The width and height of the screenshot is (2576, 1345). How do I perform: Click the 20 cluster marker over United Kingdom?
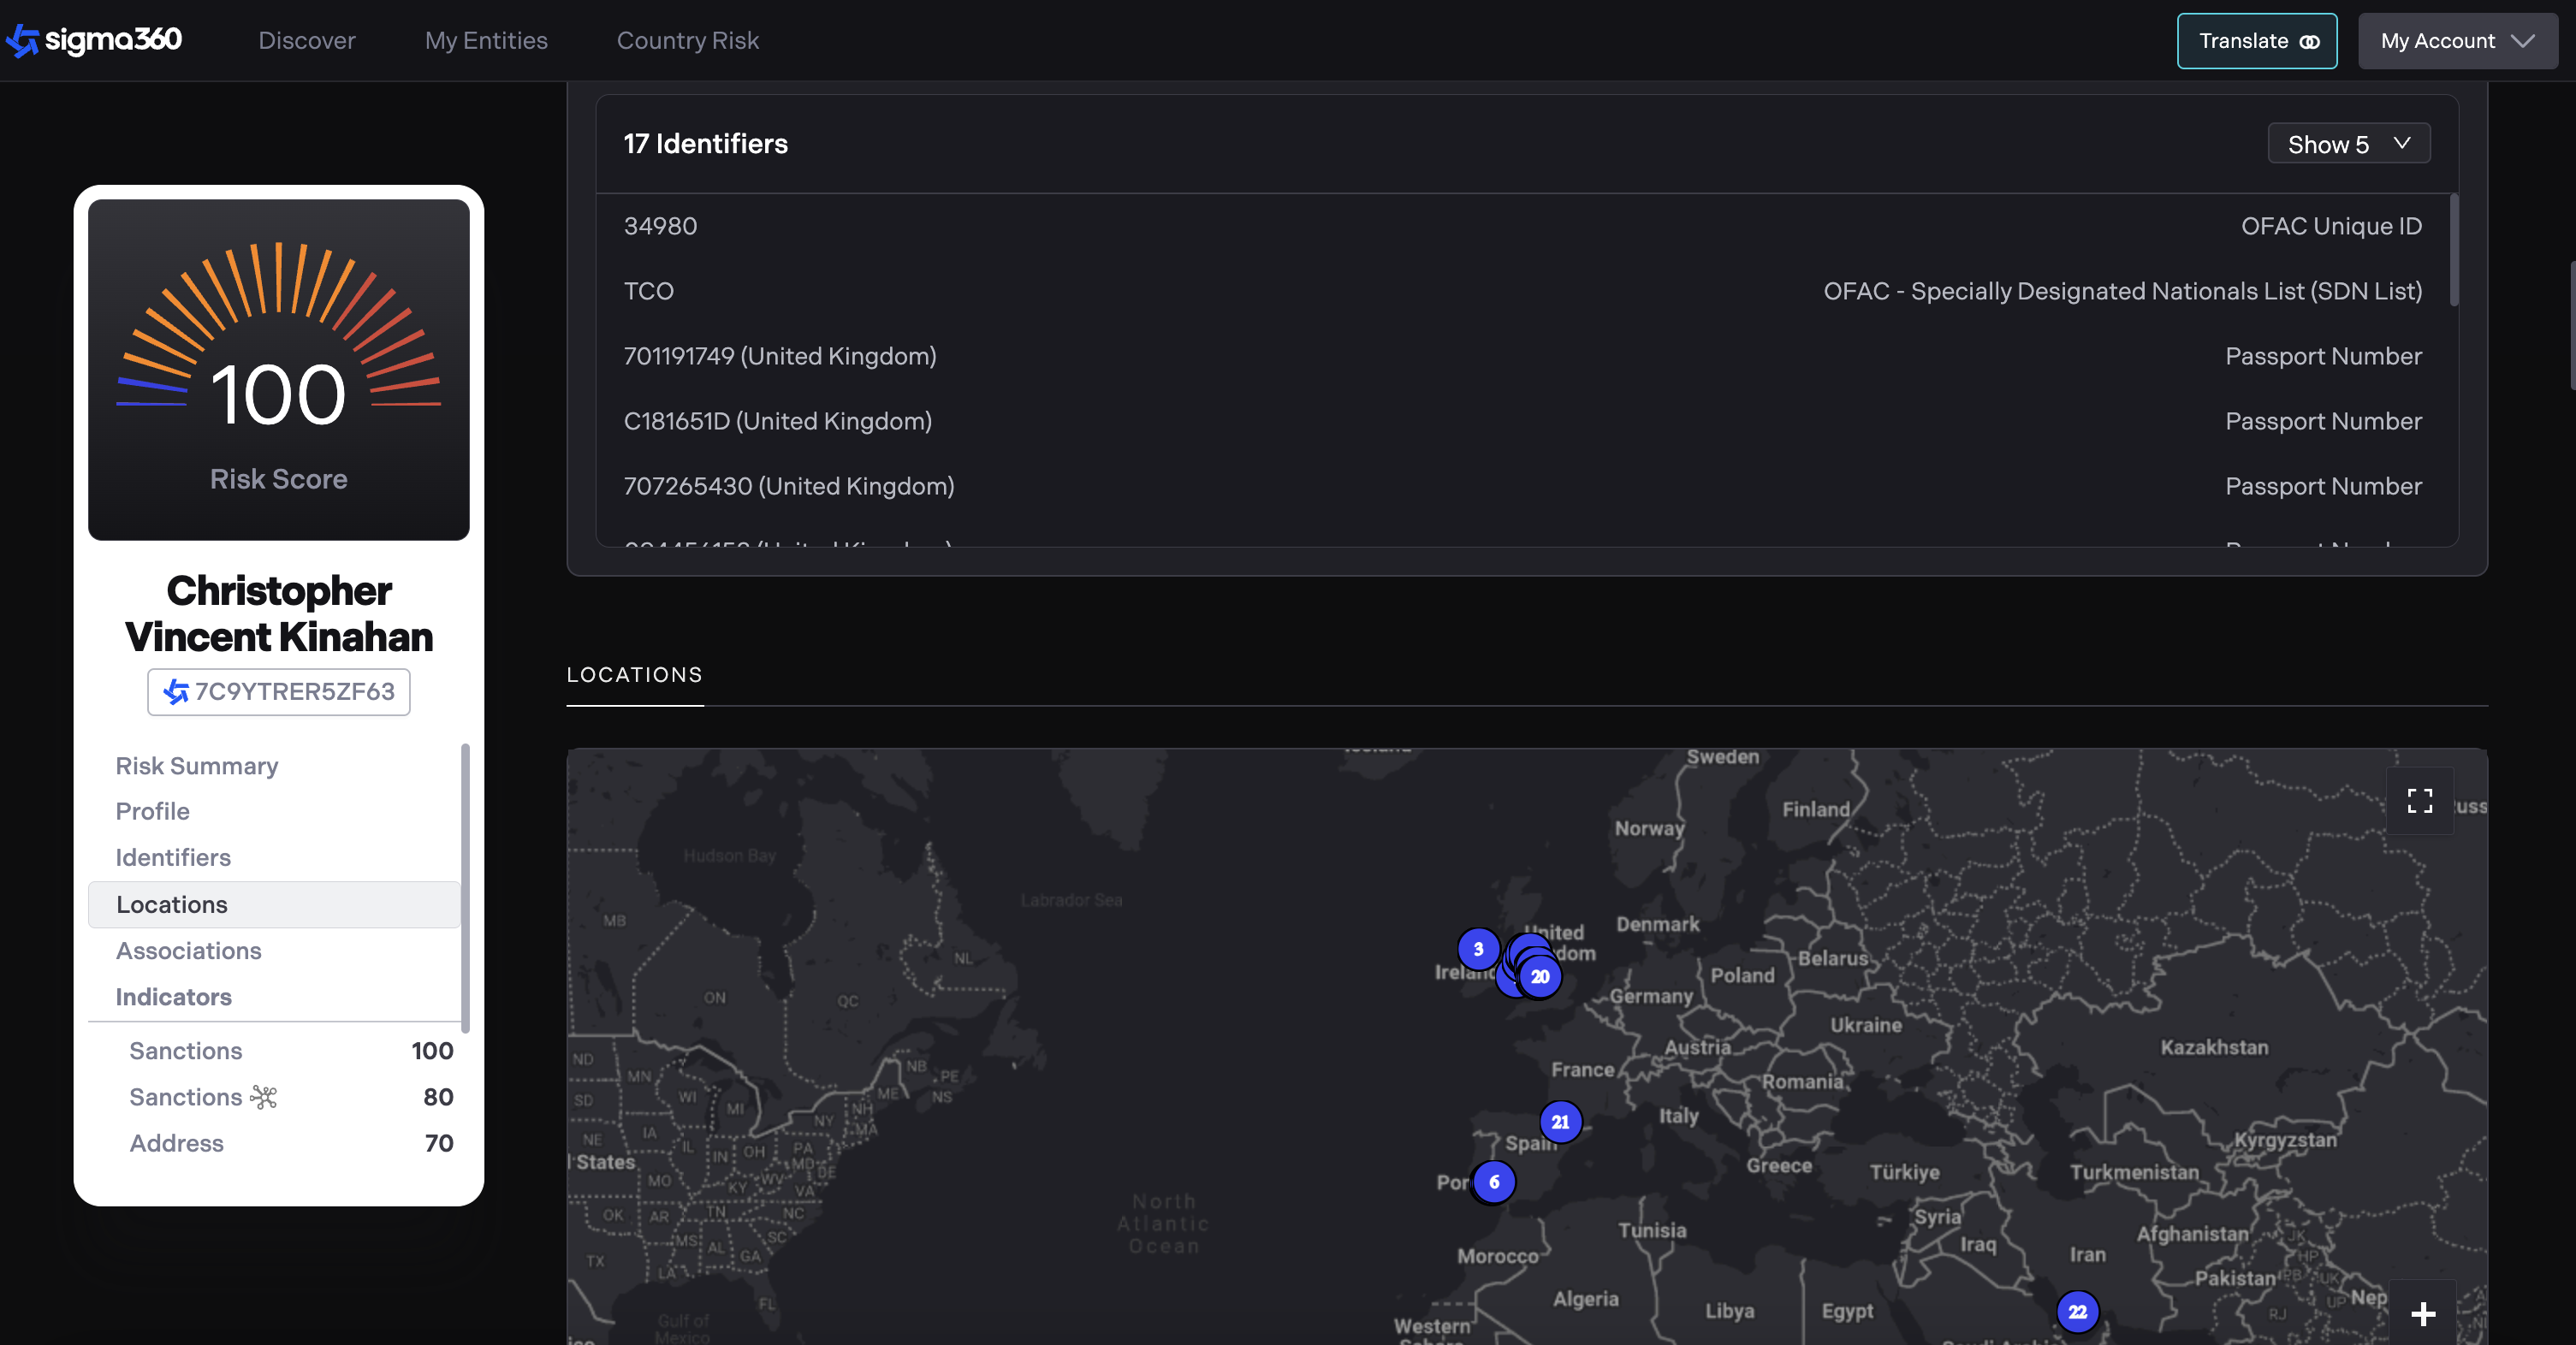1540,977
